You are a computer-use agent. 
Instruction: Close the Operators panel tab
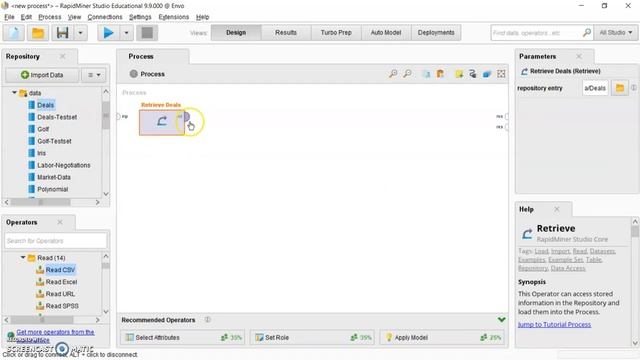click(60, 222)
